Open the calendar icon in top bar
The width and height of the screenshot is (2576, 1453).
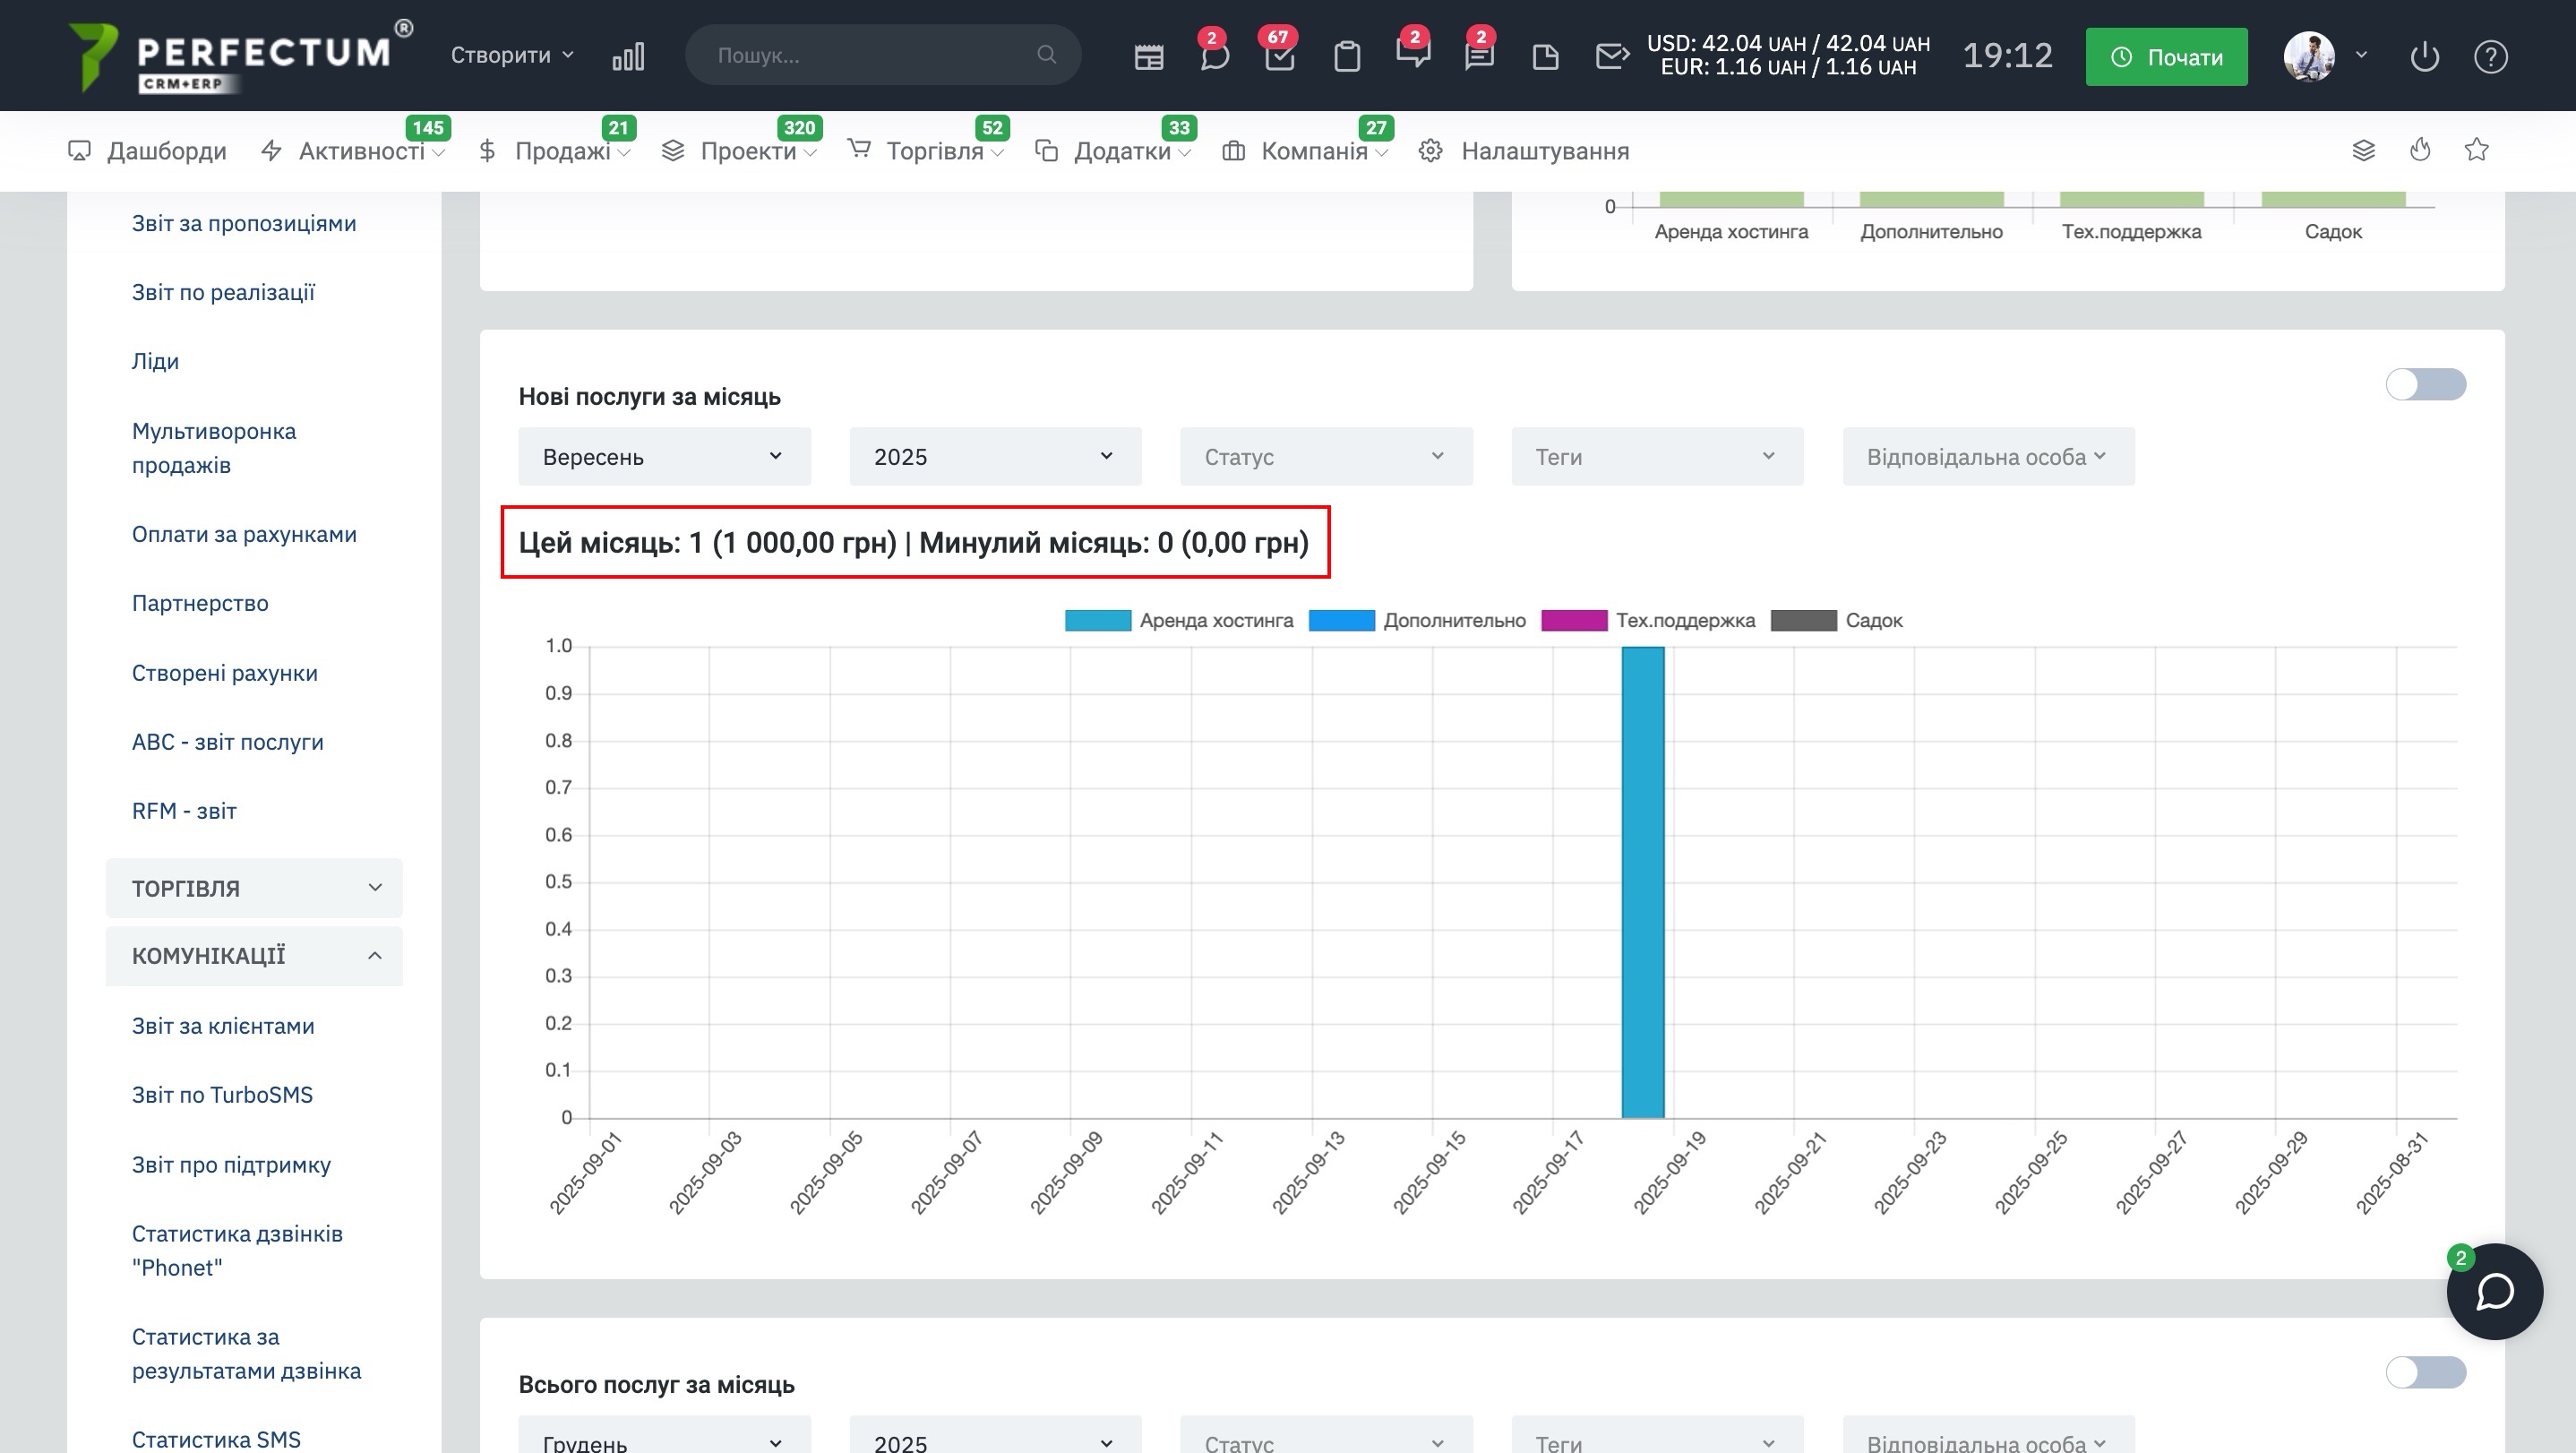pos(1149,57)
